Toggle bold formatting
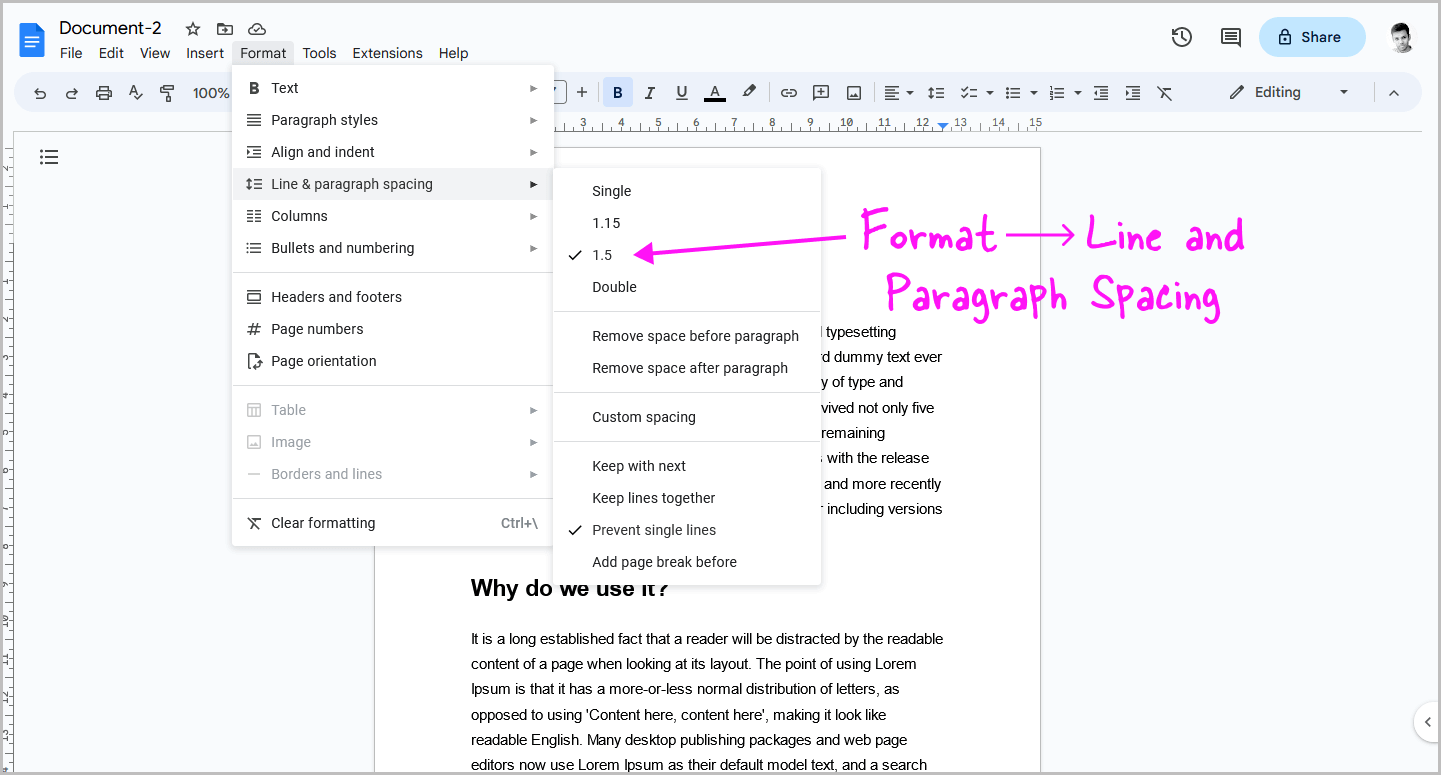This screenshot has height=775, width=1441. [617, 92]
